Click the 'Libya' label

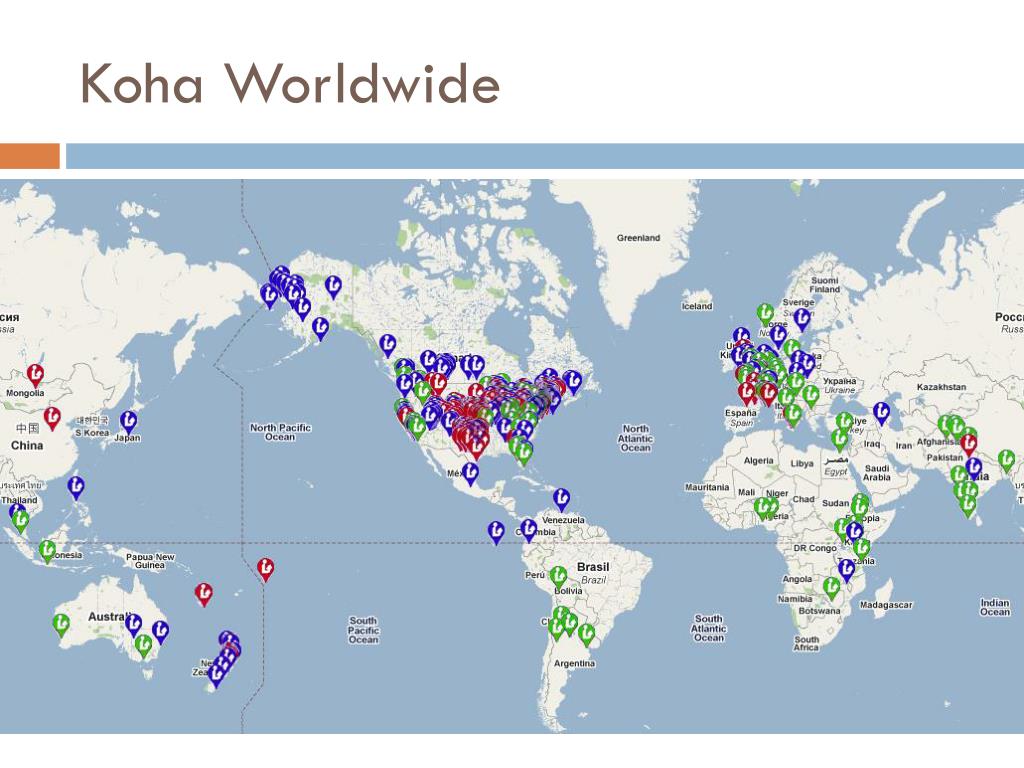802,464
